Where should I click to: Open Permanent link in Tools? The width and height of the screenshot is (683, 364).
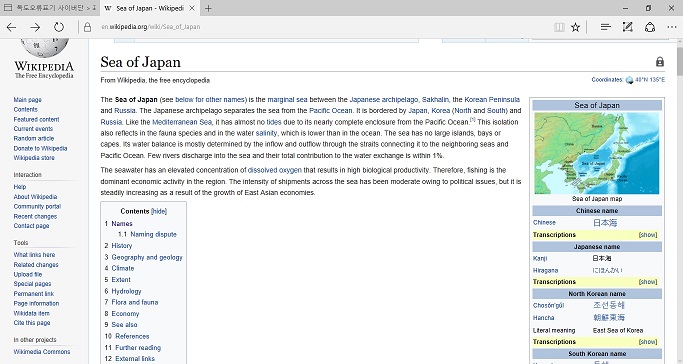[34, 294]
